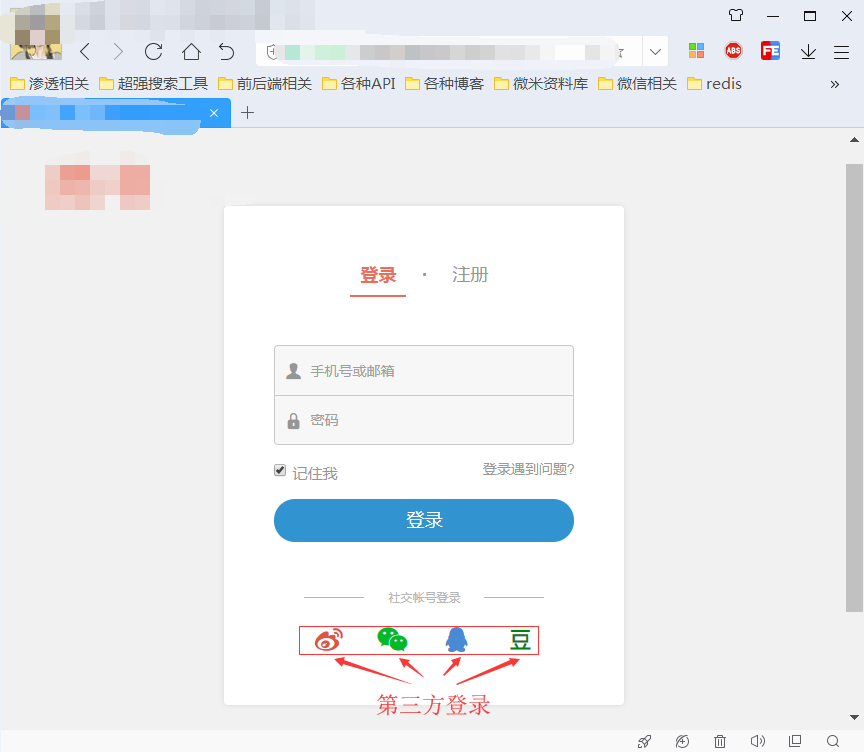Open the 超强搜索工具 bookmark folder
Image resolution: width=864 pixels, height=752 pixels.
153,84
